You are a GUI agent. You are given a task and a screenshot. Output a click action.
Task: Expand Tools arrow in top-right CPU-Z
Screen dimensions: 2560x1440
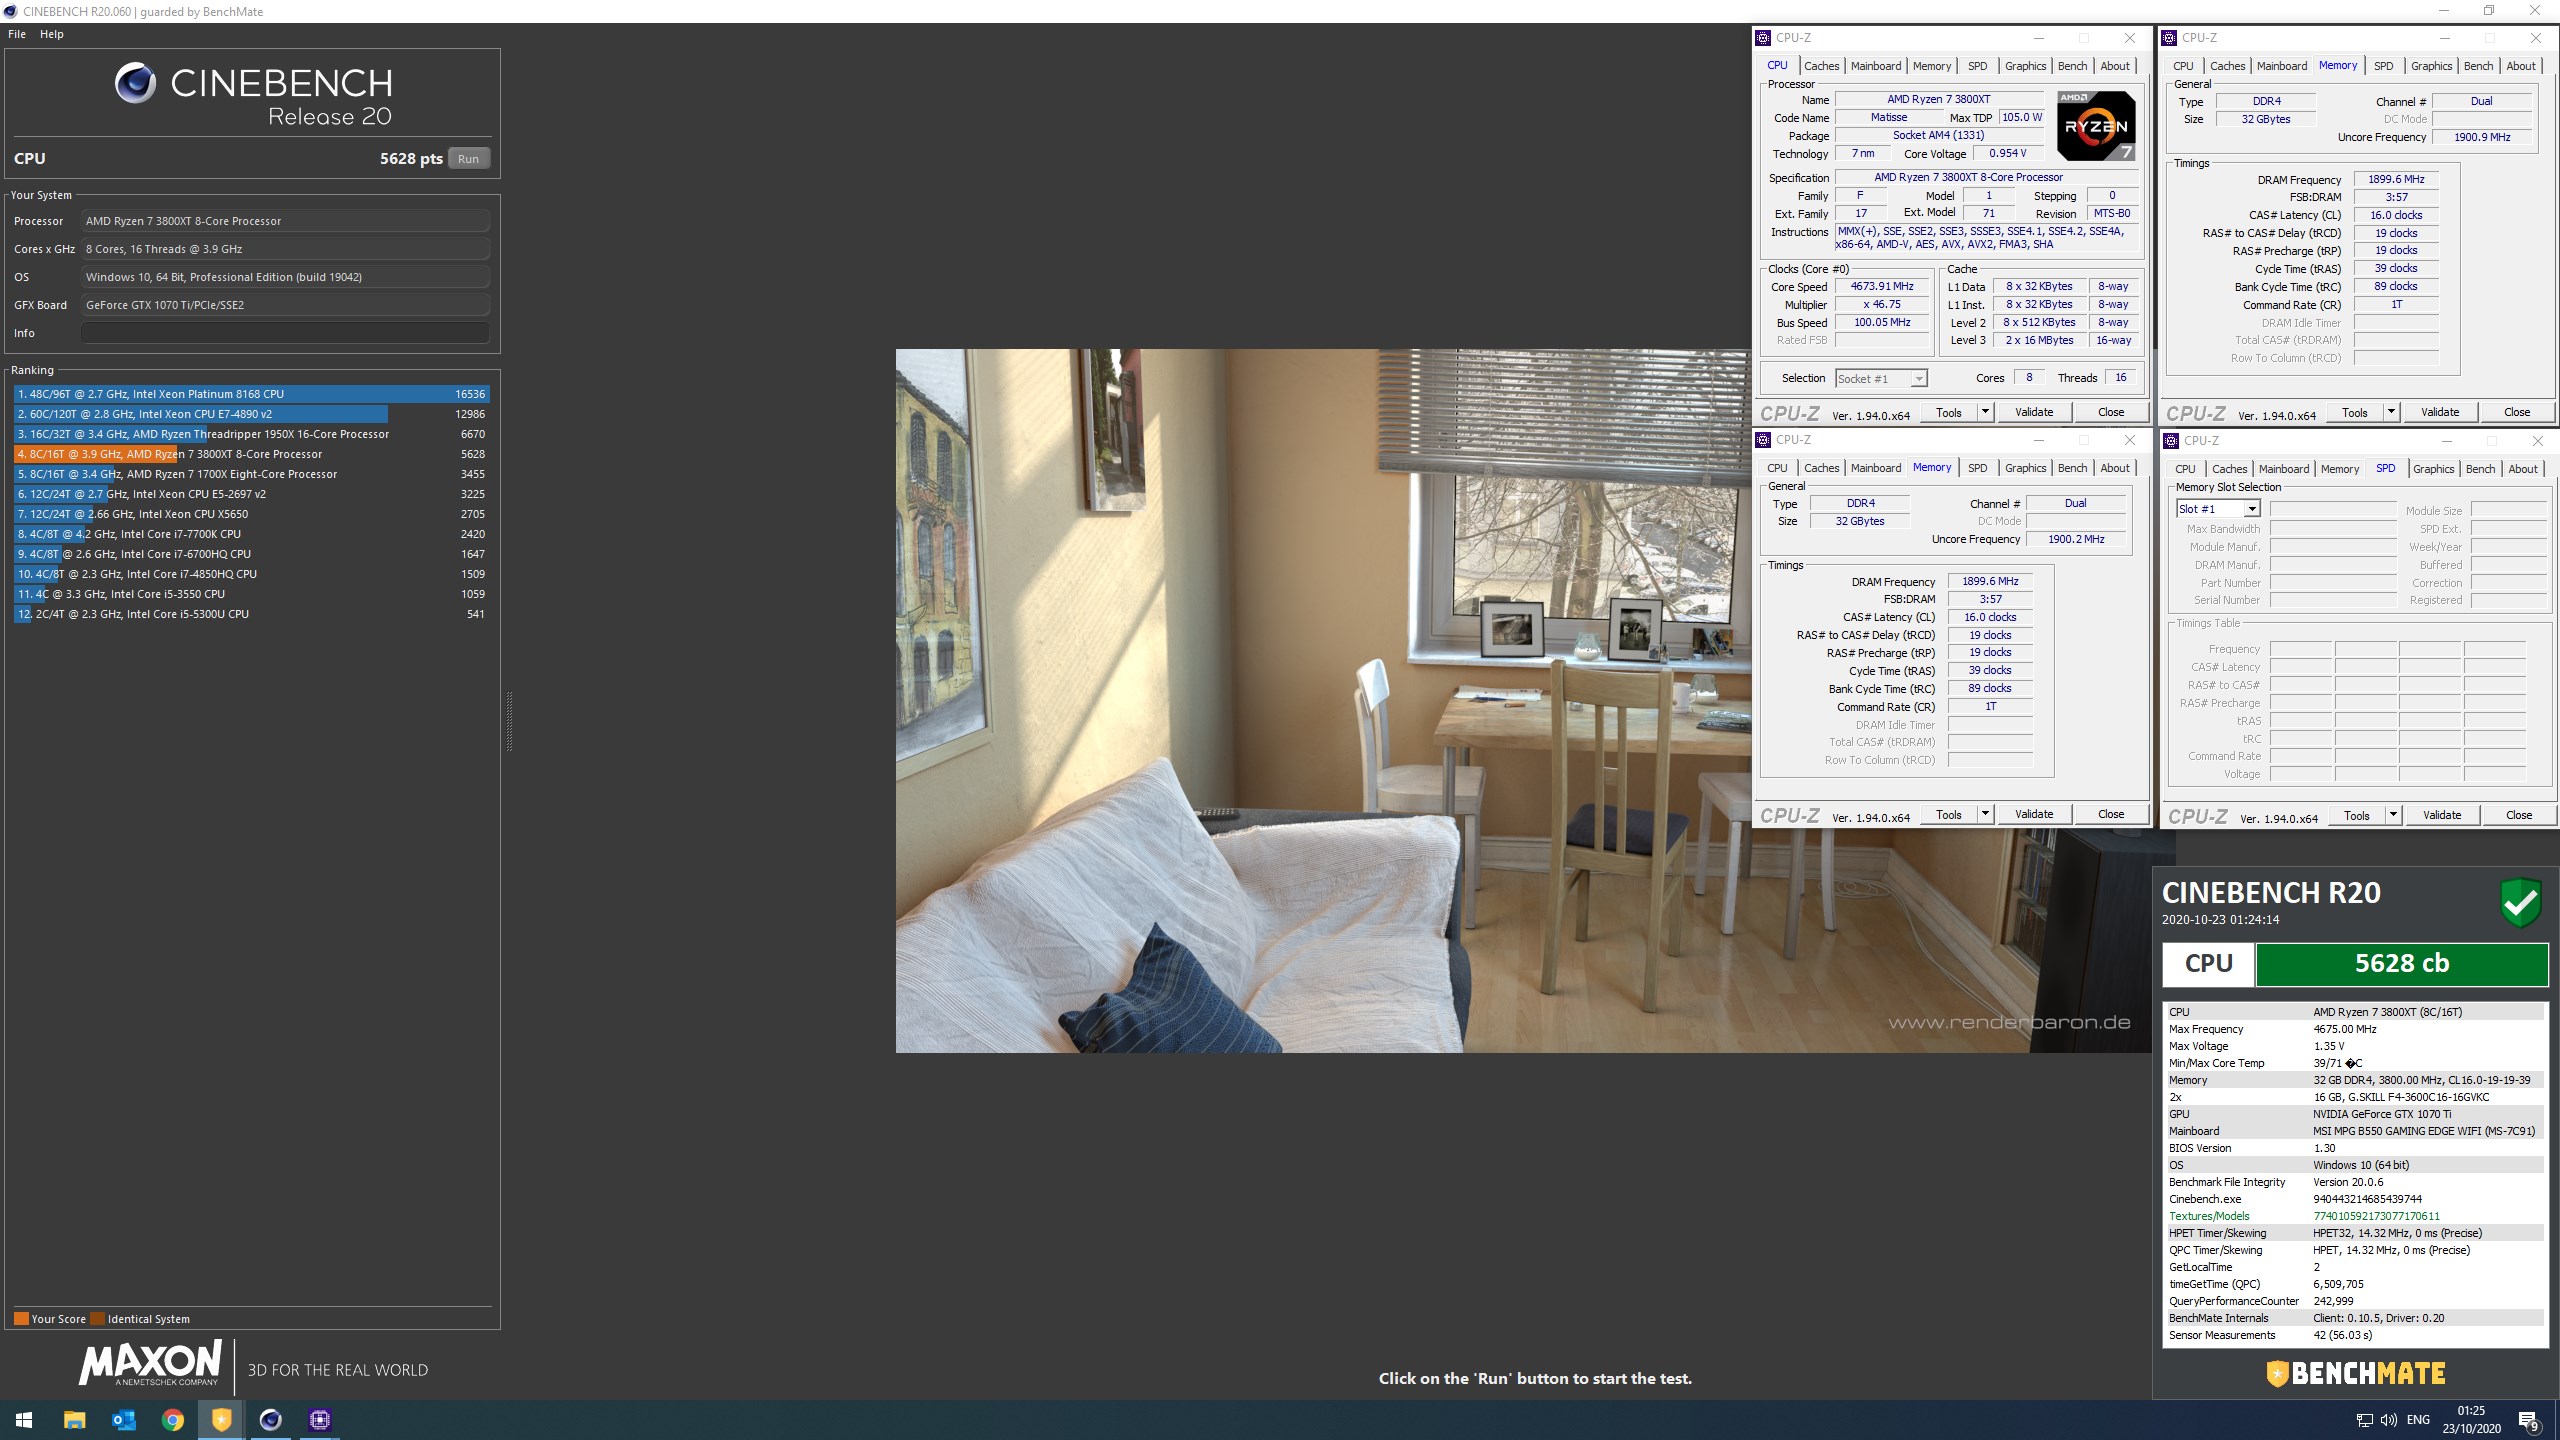click(x=2391, y=412)
